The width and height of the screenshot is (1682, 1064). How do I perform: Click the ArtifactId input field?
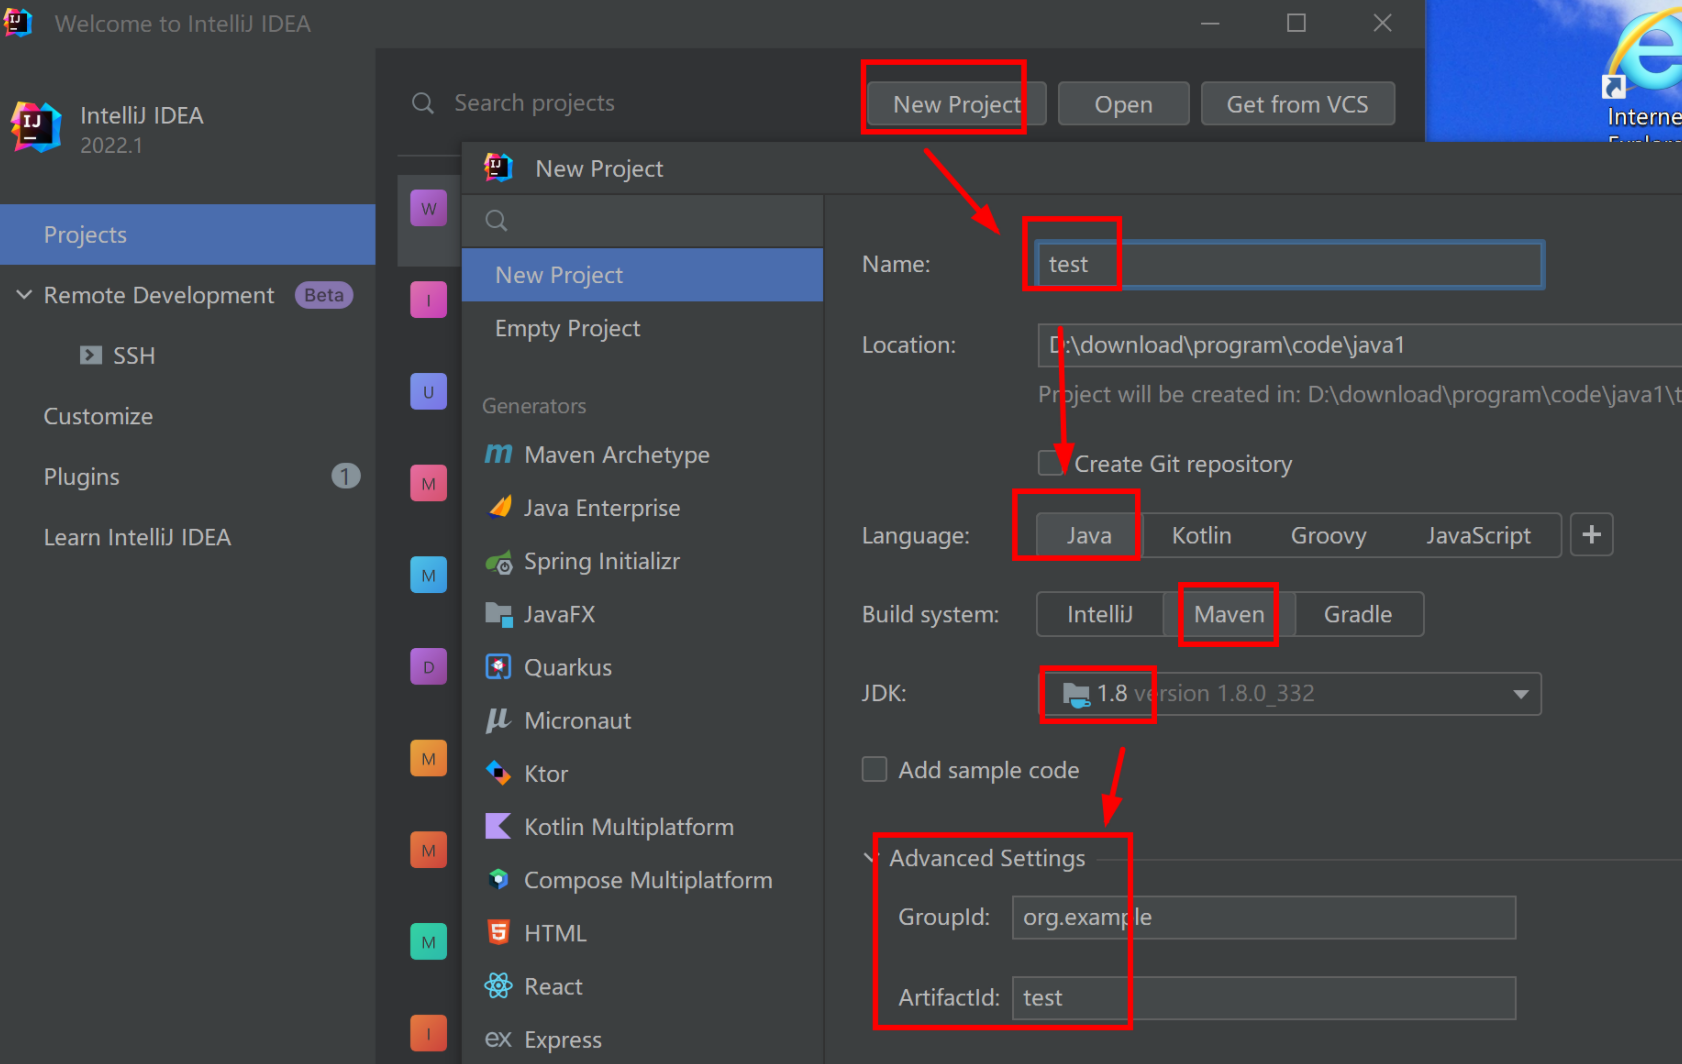point(1263,997)
